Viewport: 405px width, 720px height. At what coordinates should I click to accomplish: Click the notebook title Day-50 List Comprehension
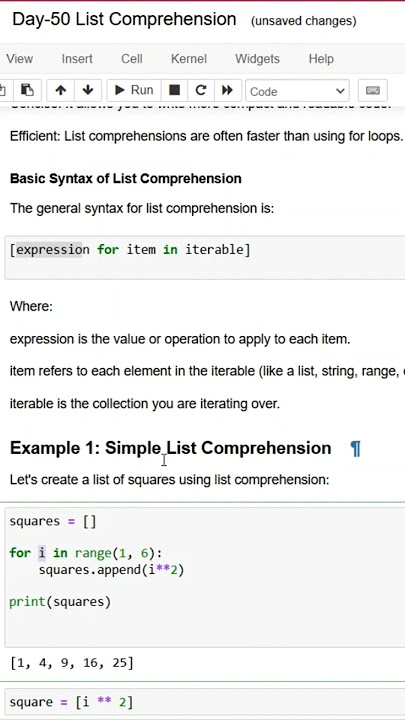124,19
